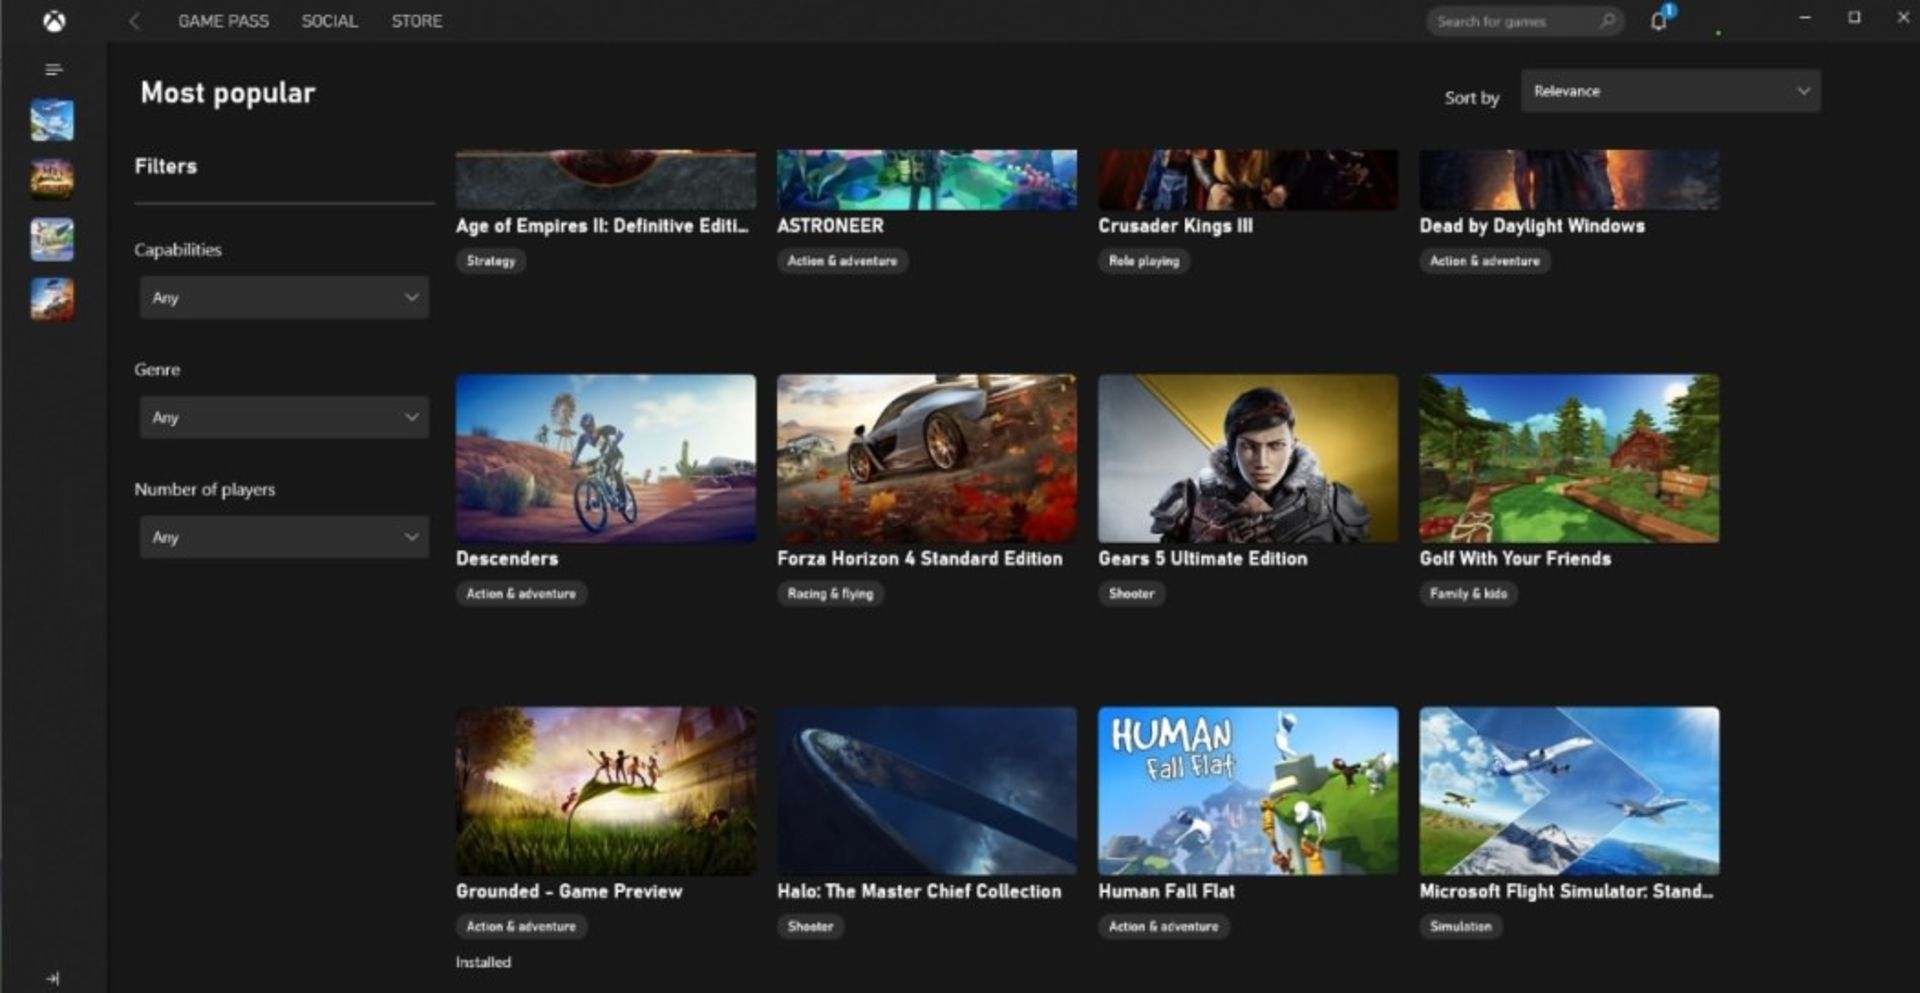Go back with the back arrow
This screenshot has height=993, width=1920.
point(134,21)
